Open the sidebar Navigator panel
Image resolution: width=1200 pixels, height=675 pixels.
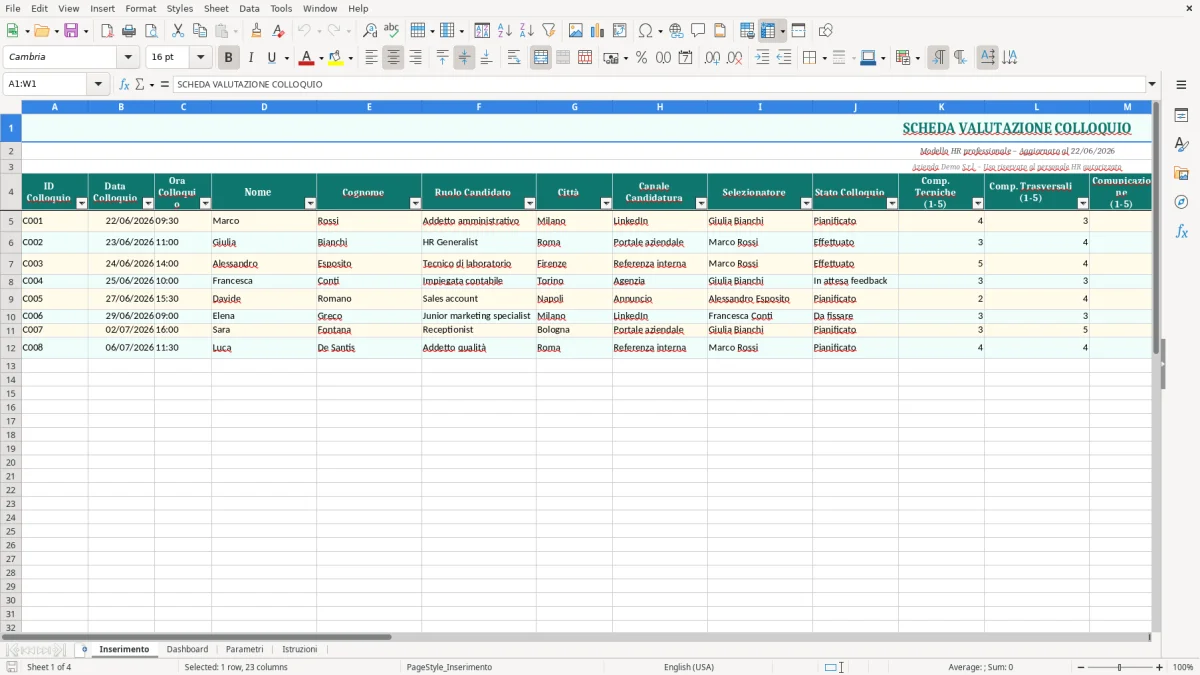pos(1182,202)
